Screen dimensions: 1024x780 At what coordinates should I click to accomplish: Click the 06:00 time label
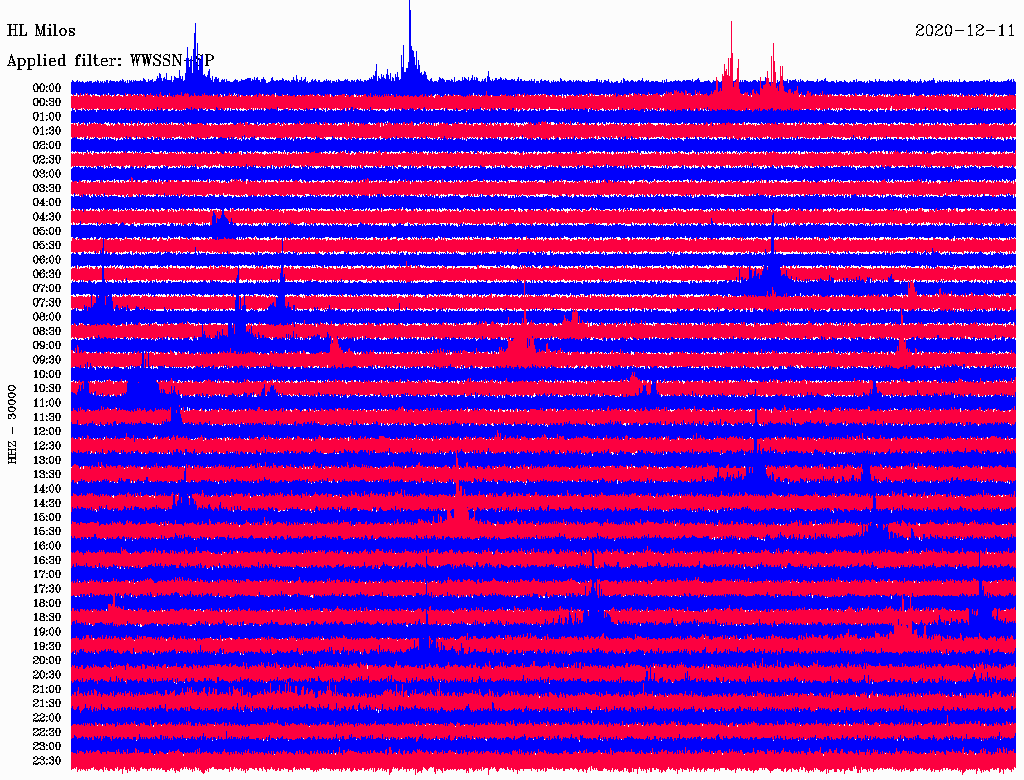[x=47, y=260]
